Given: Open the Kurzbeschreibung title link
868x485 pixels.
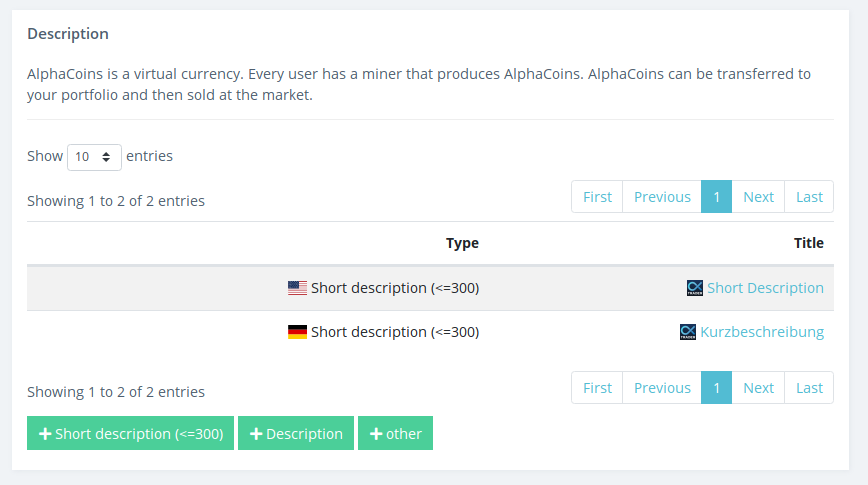Looking at the screenshot, I should (762, 332).
